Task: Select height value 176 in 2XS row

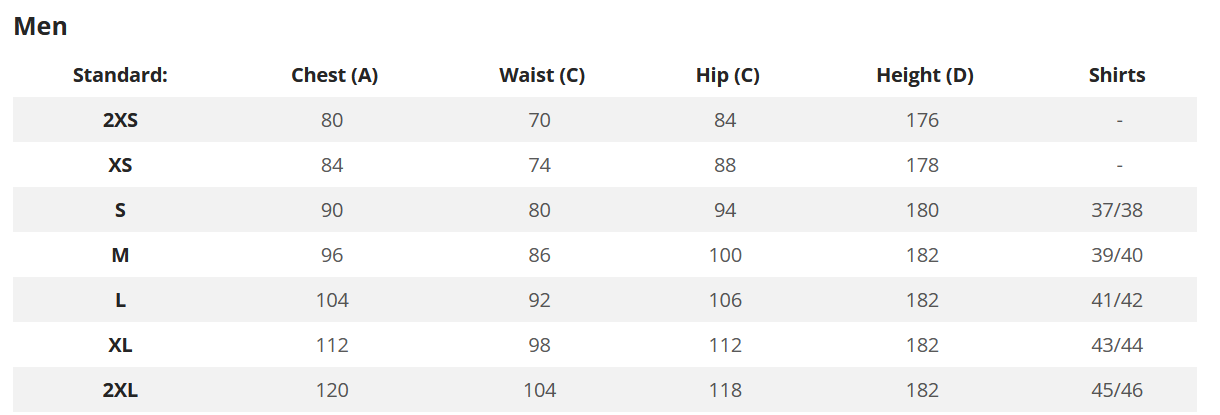Action: pyautogui.click(x=922, y=120)
